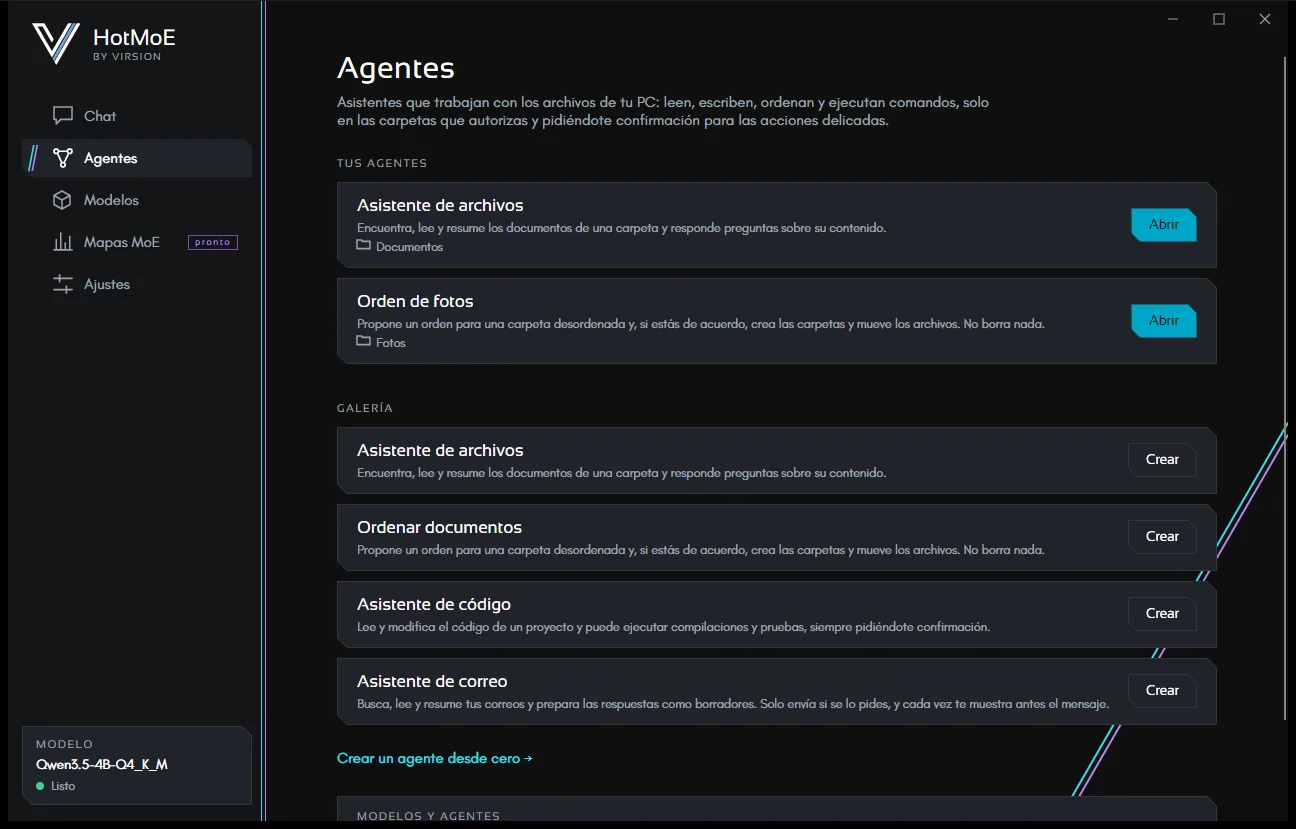Create the Ordenar documentos agent
The image size is (1296, 829).
coord(1162,537)
